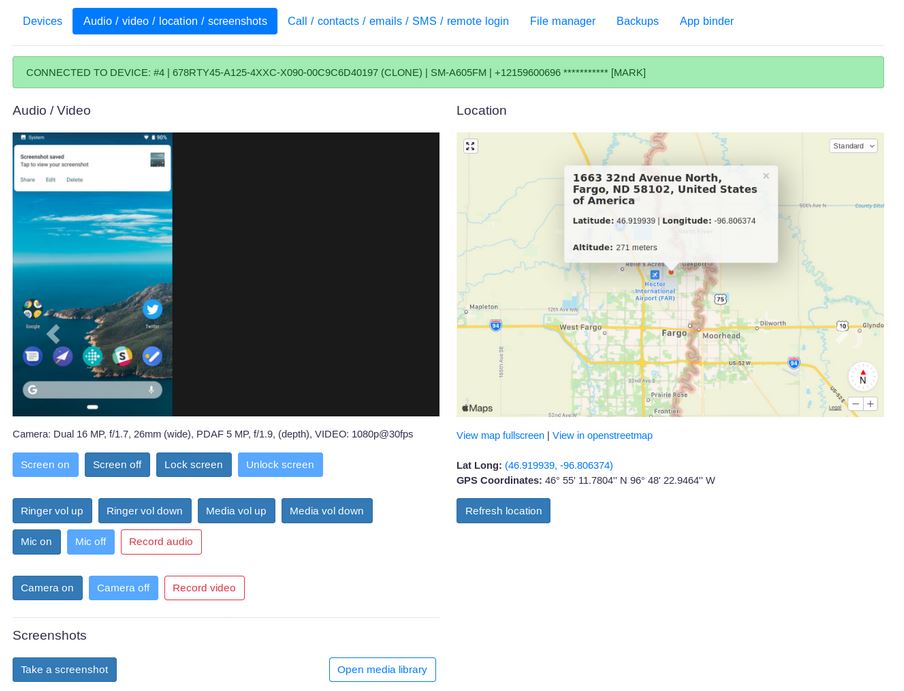Image resolution: width=904 pixels, height=691 pixels.
Task: Tap the blue pen Tasks icon on phone
Action: (152, 356)
